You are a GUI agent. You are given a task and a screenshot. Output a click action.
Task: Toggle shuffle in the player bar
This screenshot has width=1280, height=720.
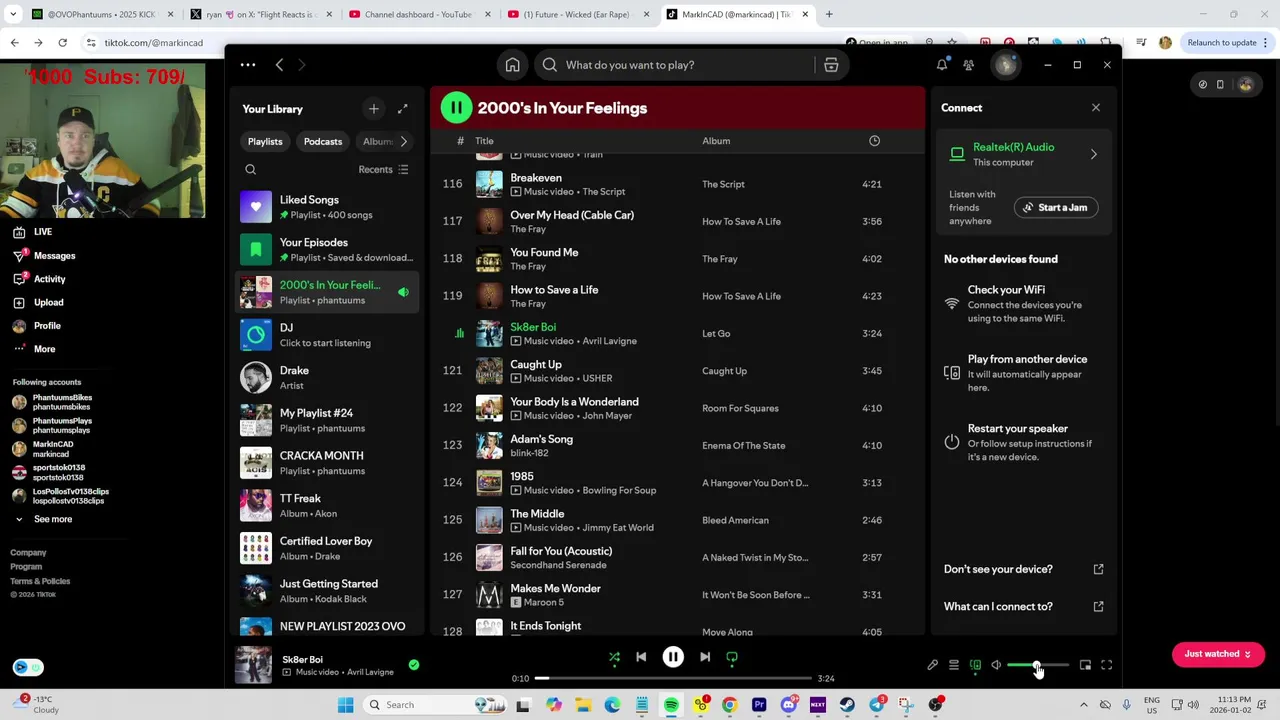[614, 657]
